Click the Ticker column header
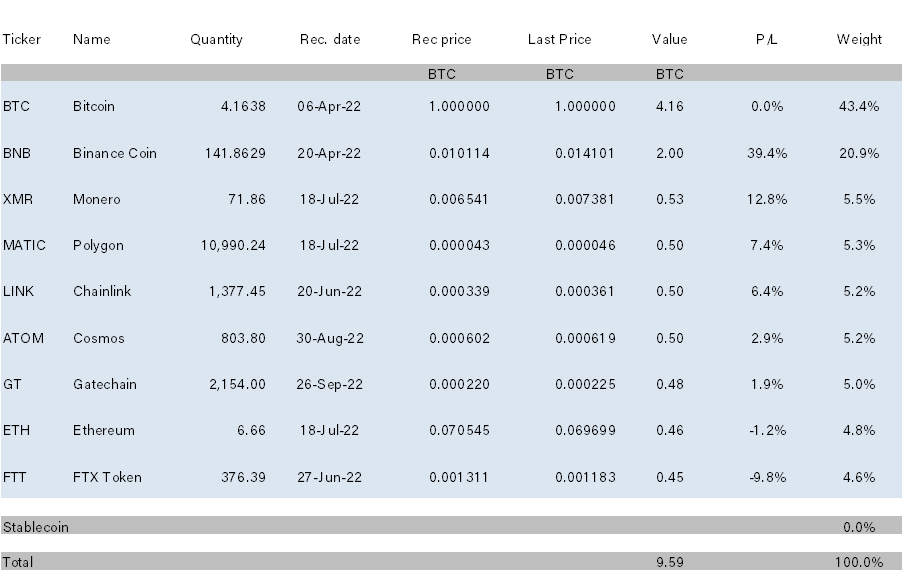Screen dimensions: 903x571 point(22,39)
